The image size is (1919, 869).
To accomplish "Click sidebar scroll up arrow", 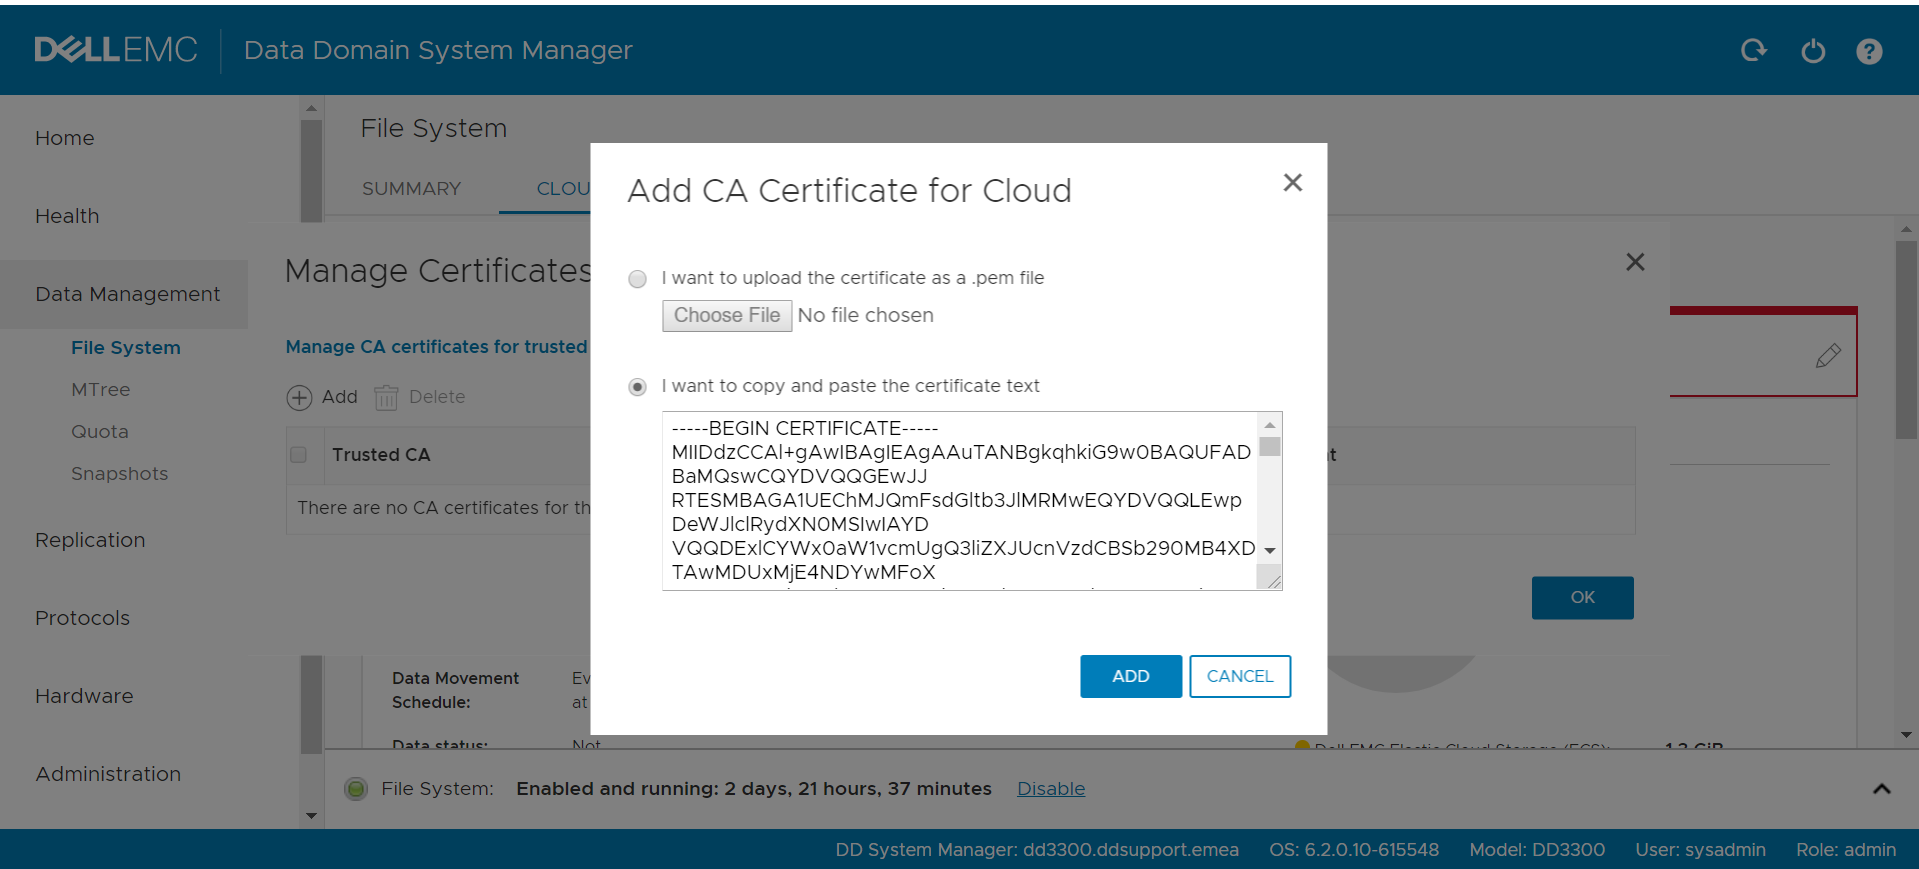I will tap(311, 108).
